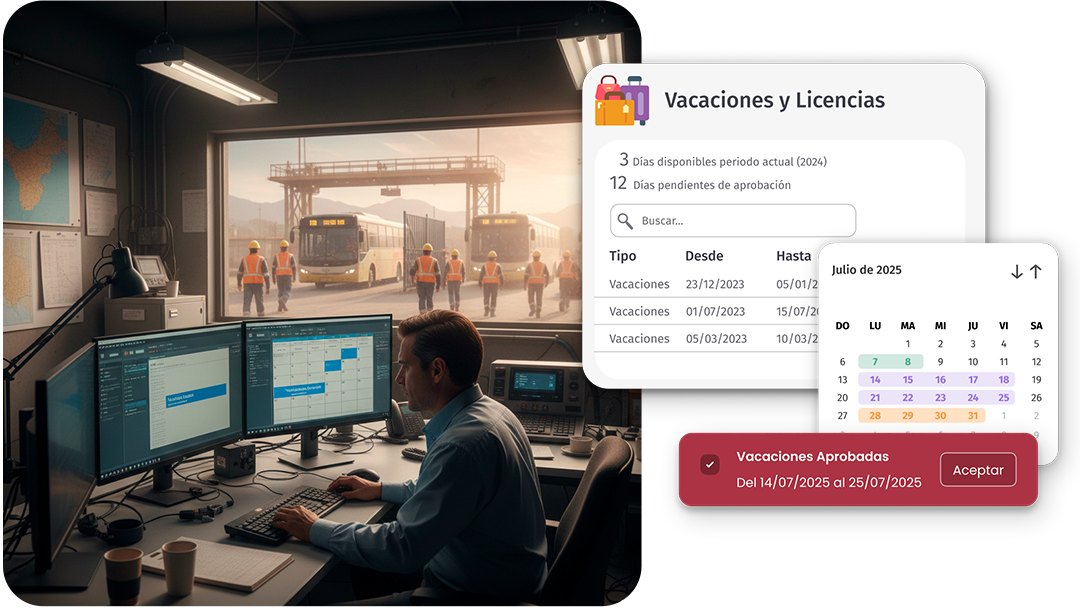1080x608 pixels.
Task: Click the luggage suitcases icon
Action: (622, 100)
